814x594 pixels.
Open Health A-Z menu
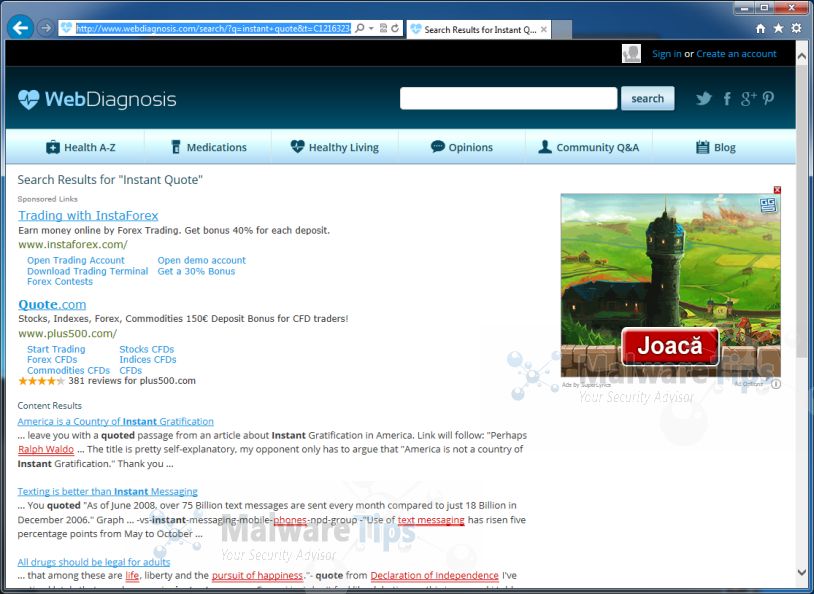coord(81,147)
